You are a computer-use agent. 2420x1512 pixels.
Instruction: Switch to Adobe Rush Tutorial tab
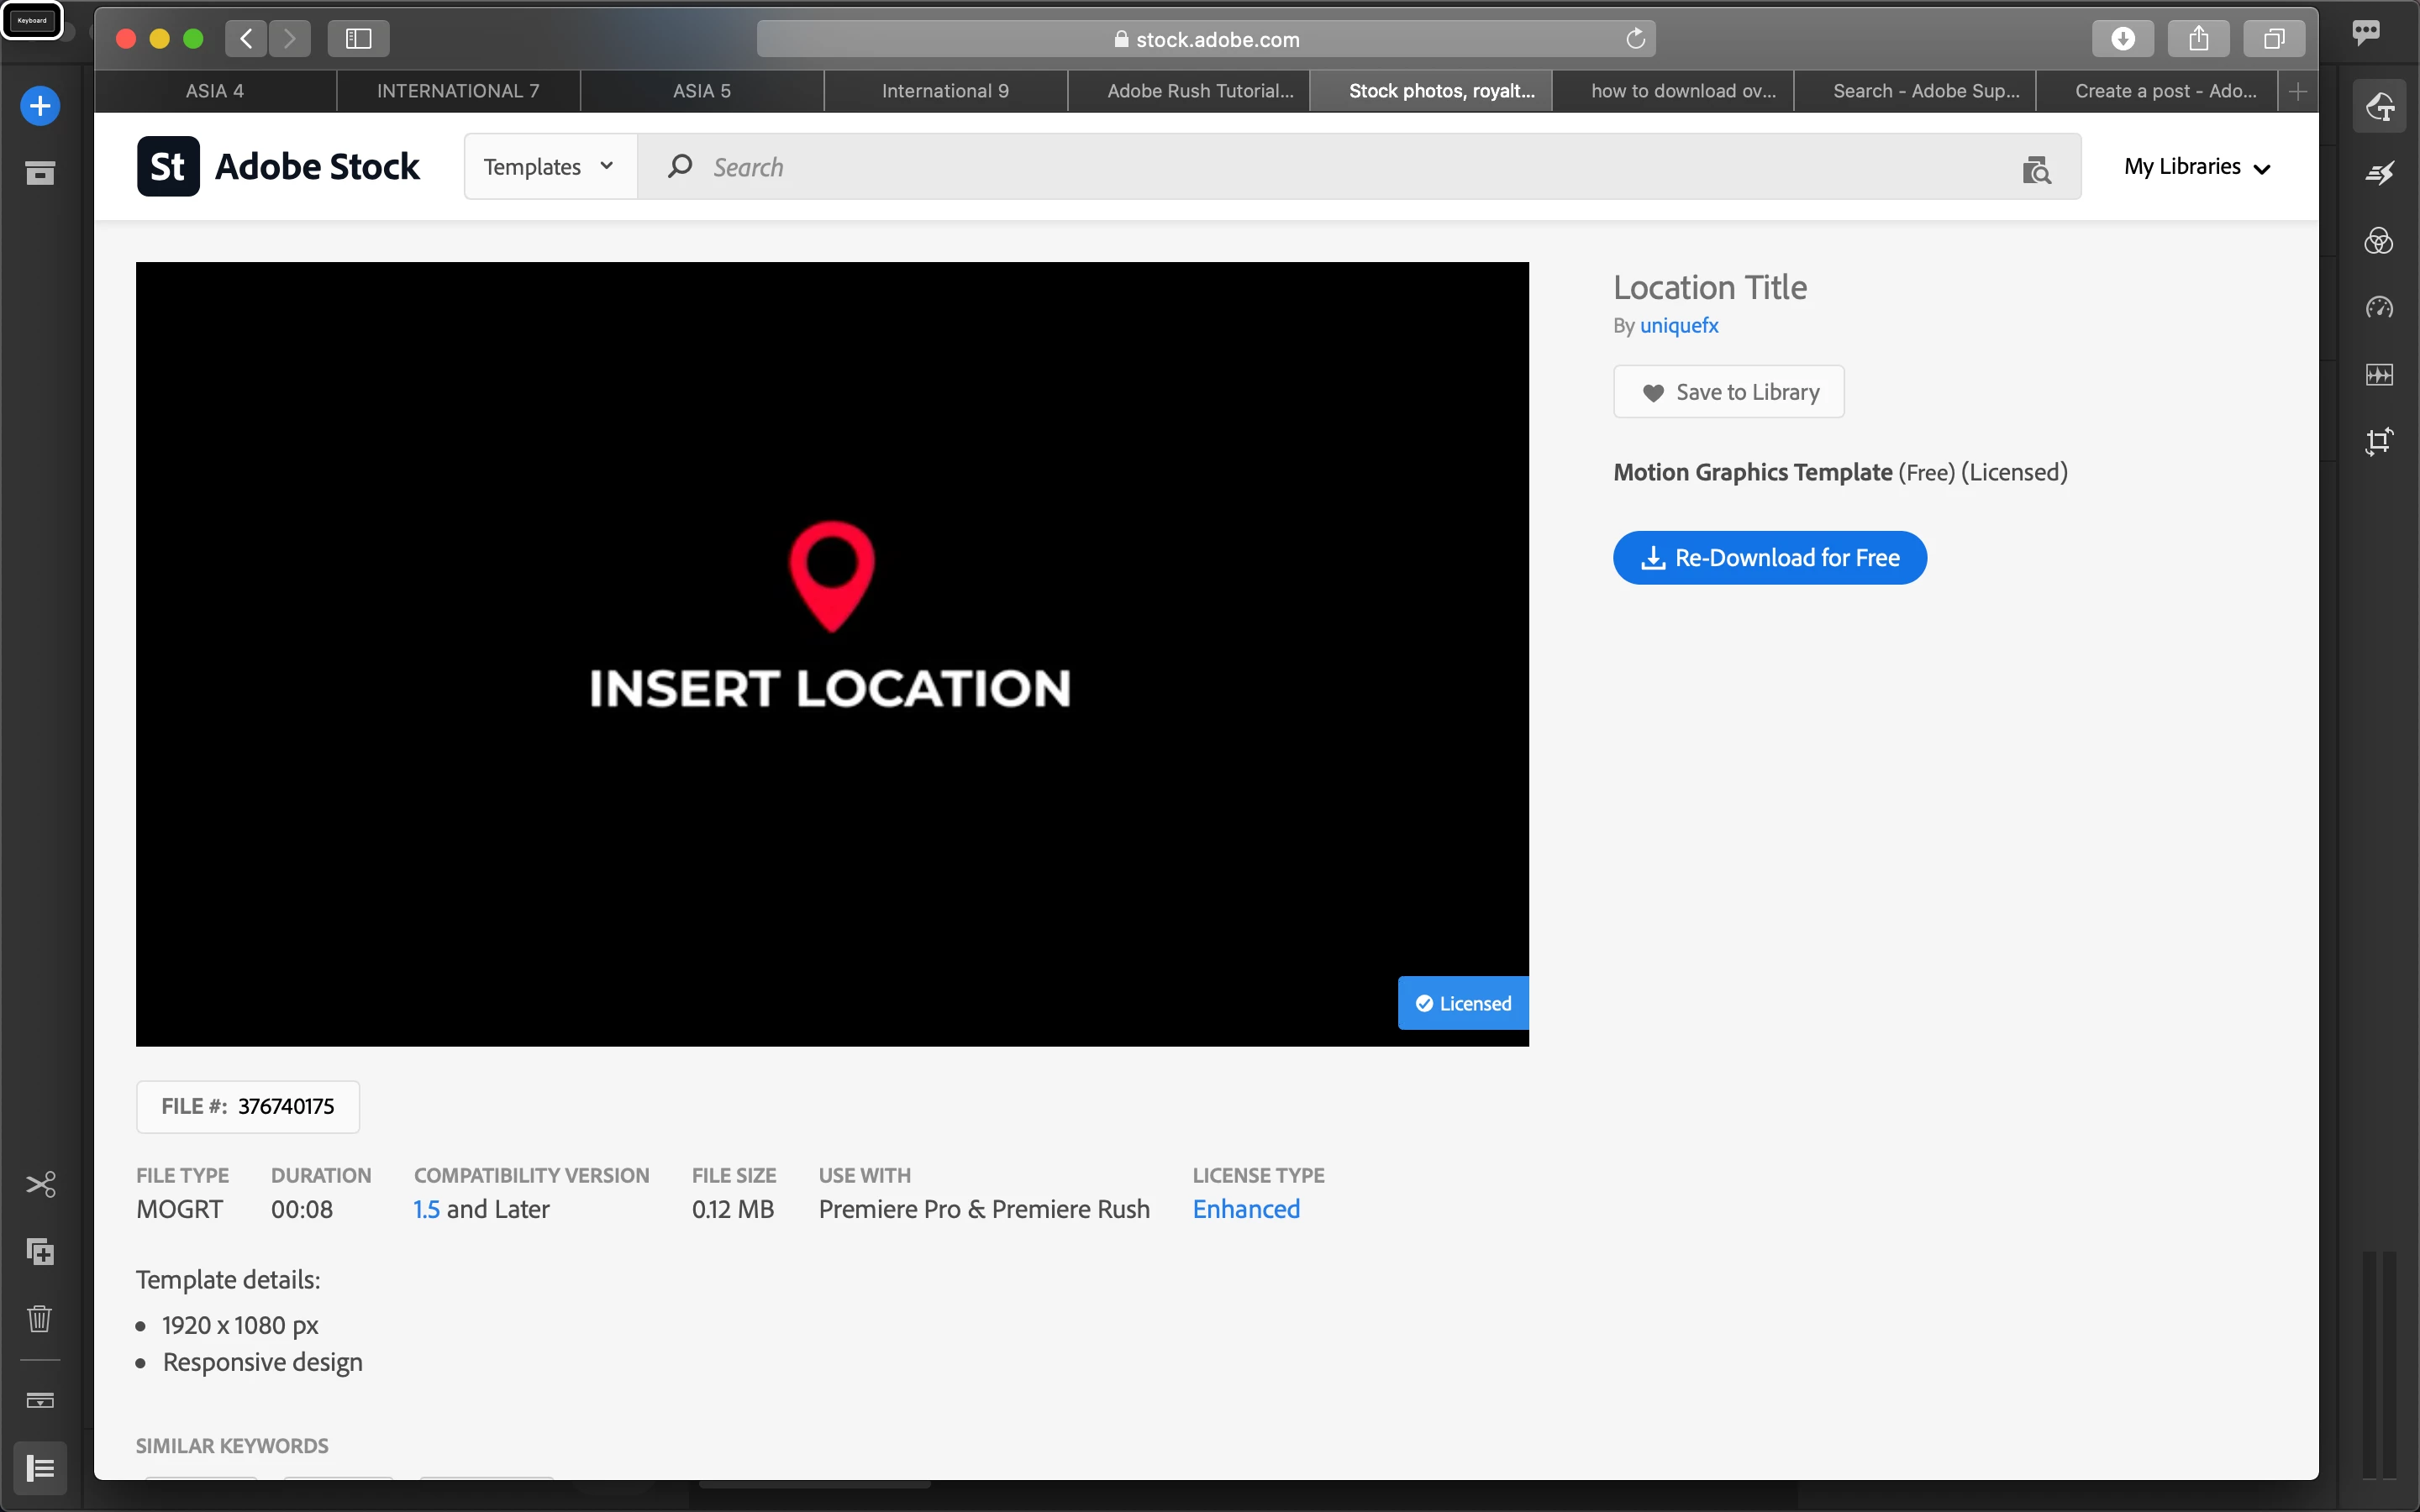point(1199,91)
